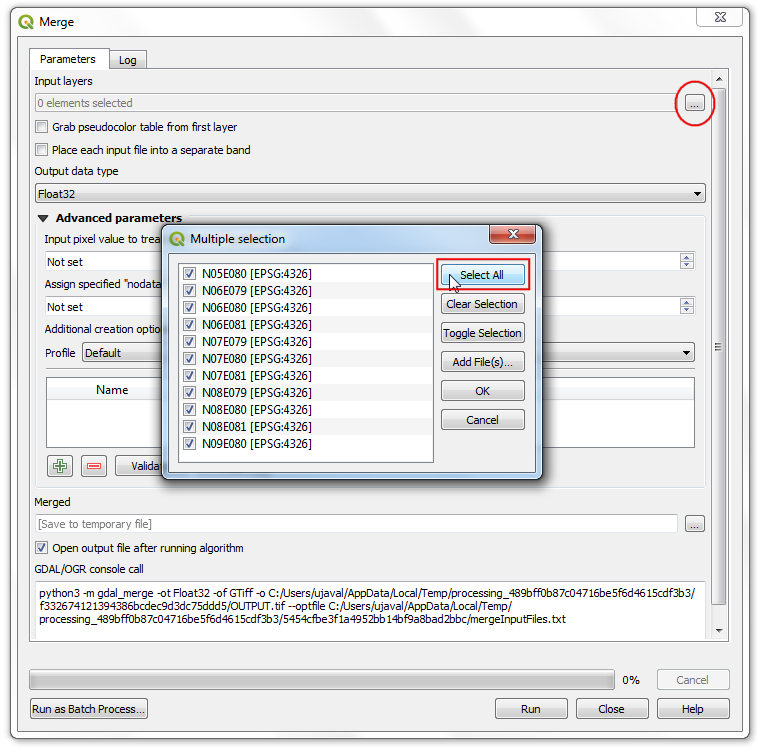Select the Parameters tab

point(68,59)
